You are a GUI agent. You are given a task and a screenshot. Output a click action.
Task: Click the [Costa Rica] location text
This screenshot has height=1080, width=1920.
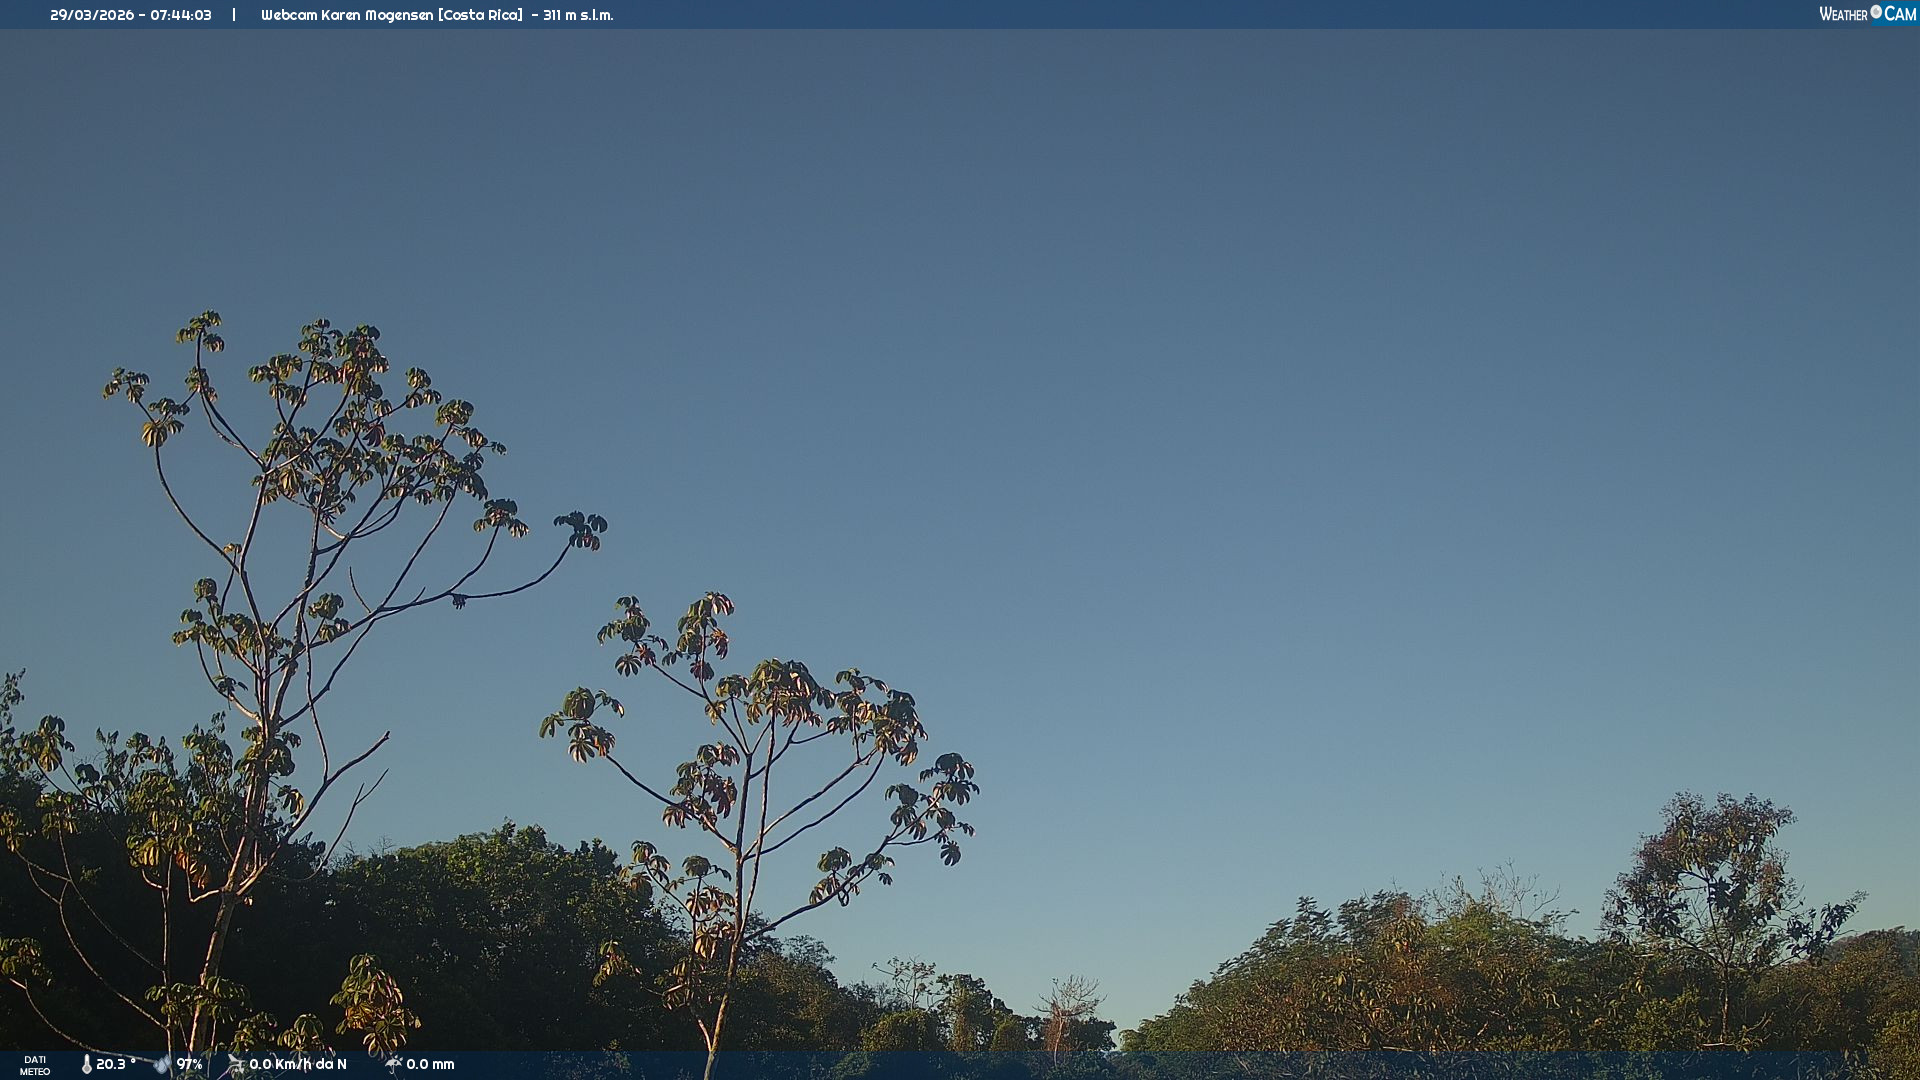(x=480, y=15)
